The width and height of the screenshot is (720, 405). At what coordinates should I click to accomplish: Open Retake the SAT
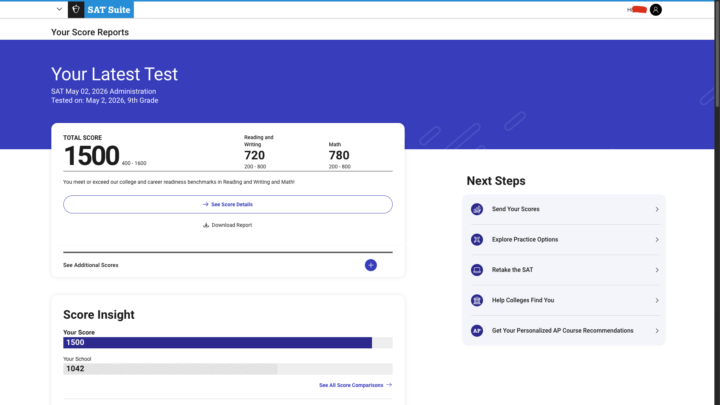[x=564, y=270]
